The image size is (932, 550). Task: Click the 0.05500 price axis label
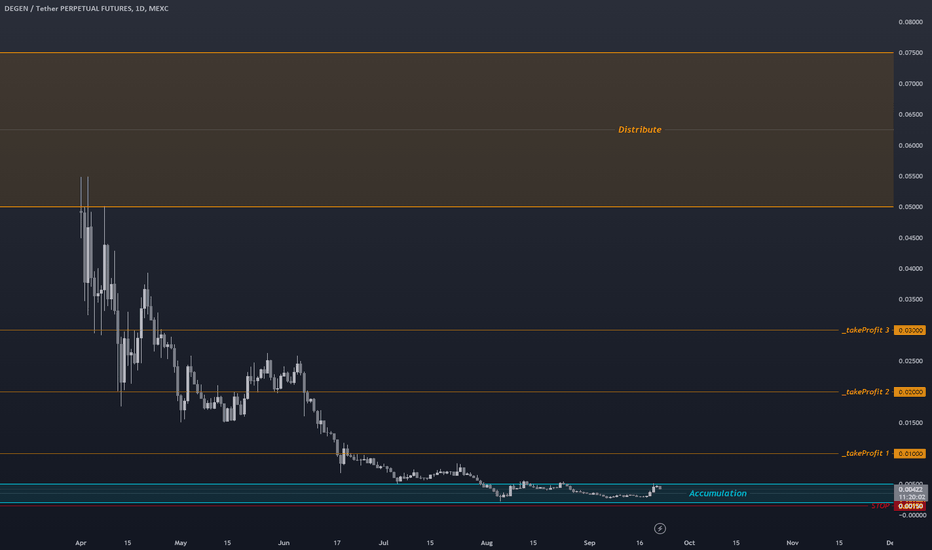click(x=910, y=177)
